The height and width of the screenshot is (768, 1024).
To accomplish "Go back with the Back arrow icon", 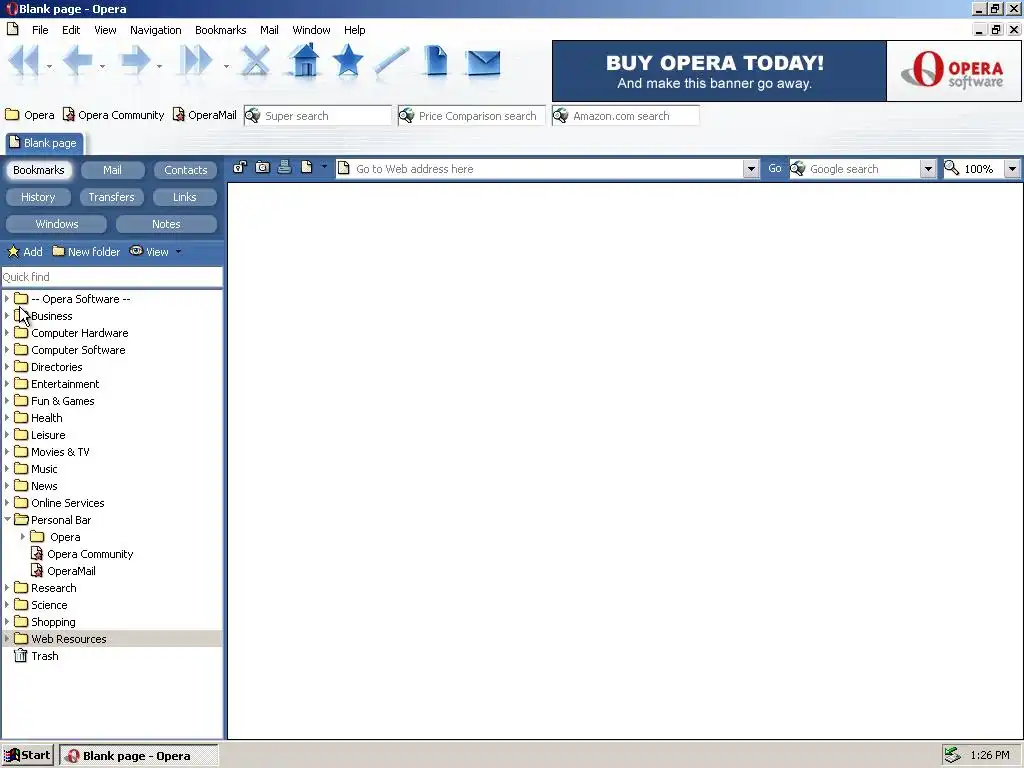I will coord(77,62).
